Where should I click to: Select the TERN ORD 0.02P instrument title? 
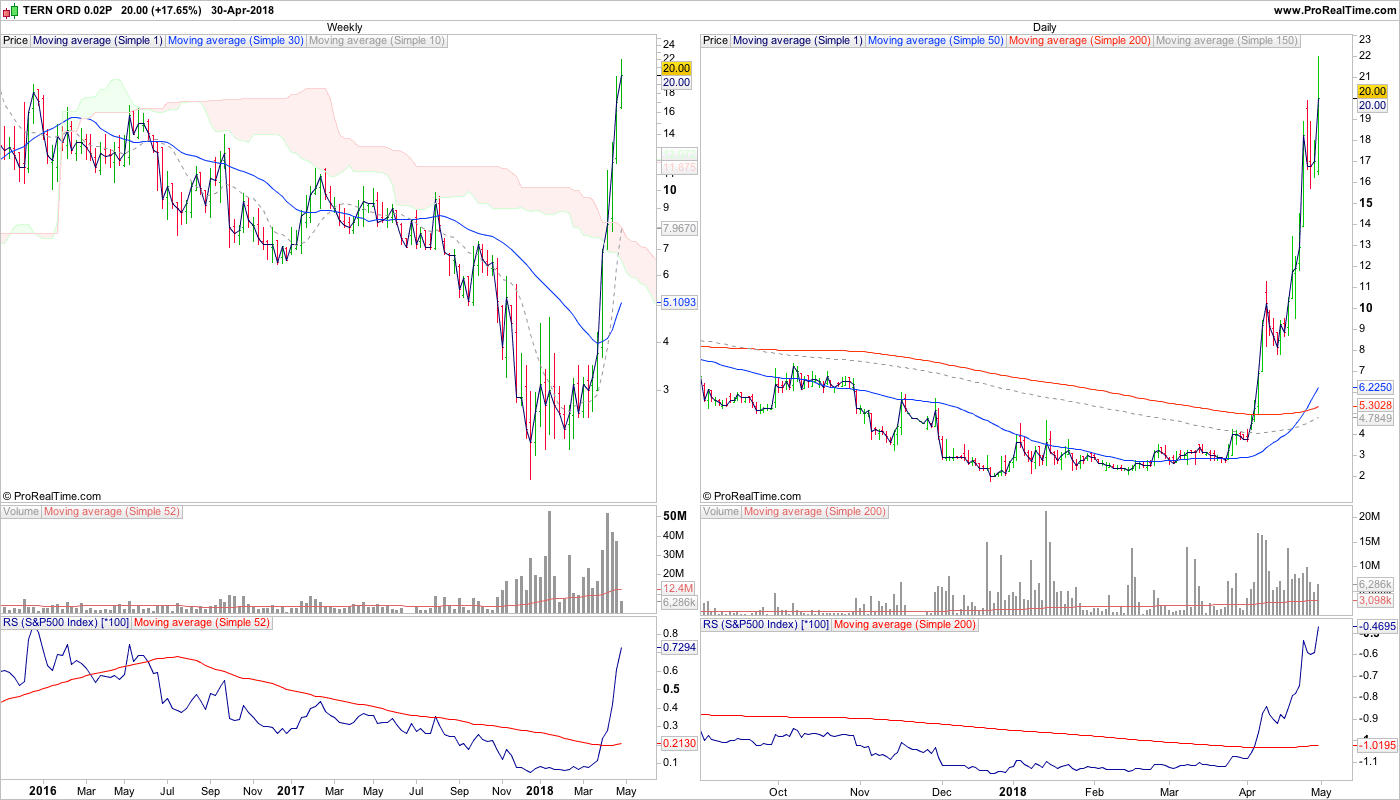click(67, 10)
